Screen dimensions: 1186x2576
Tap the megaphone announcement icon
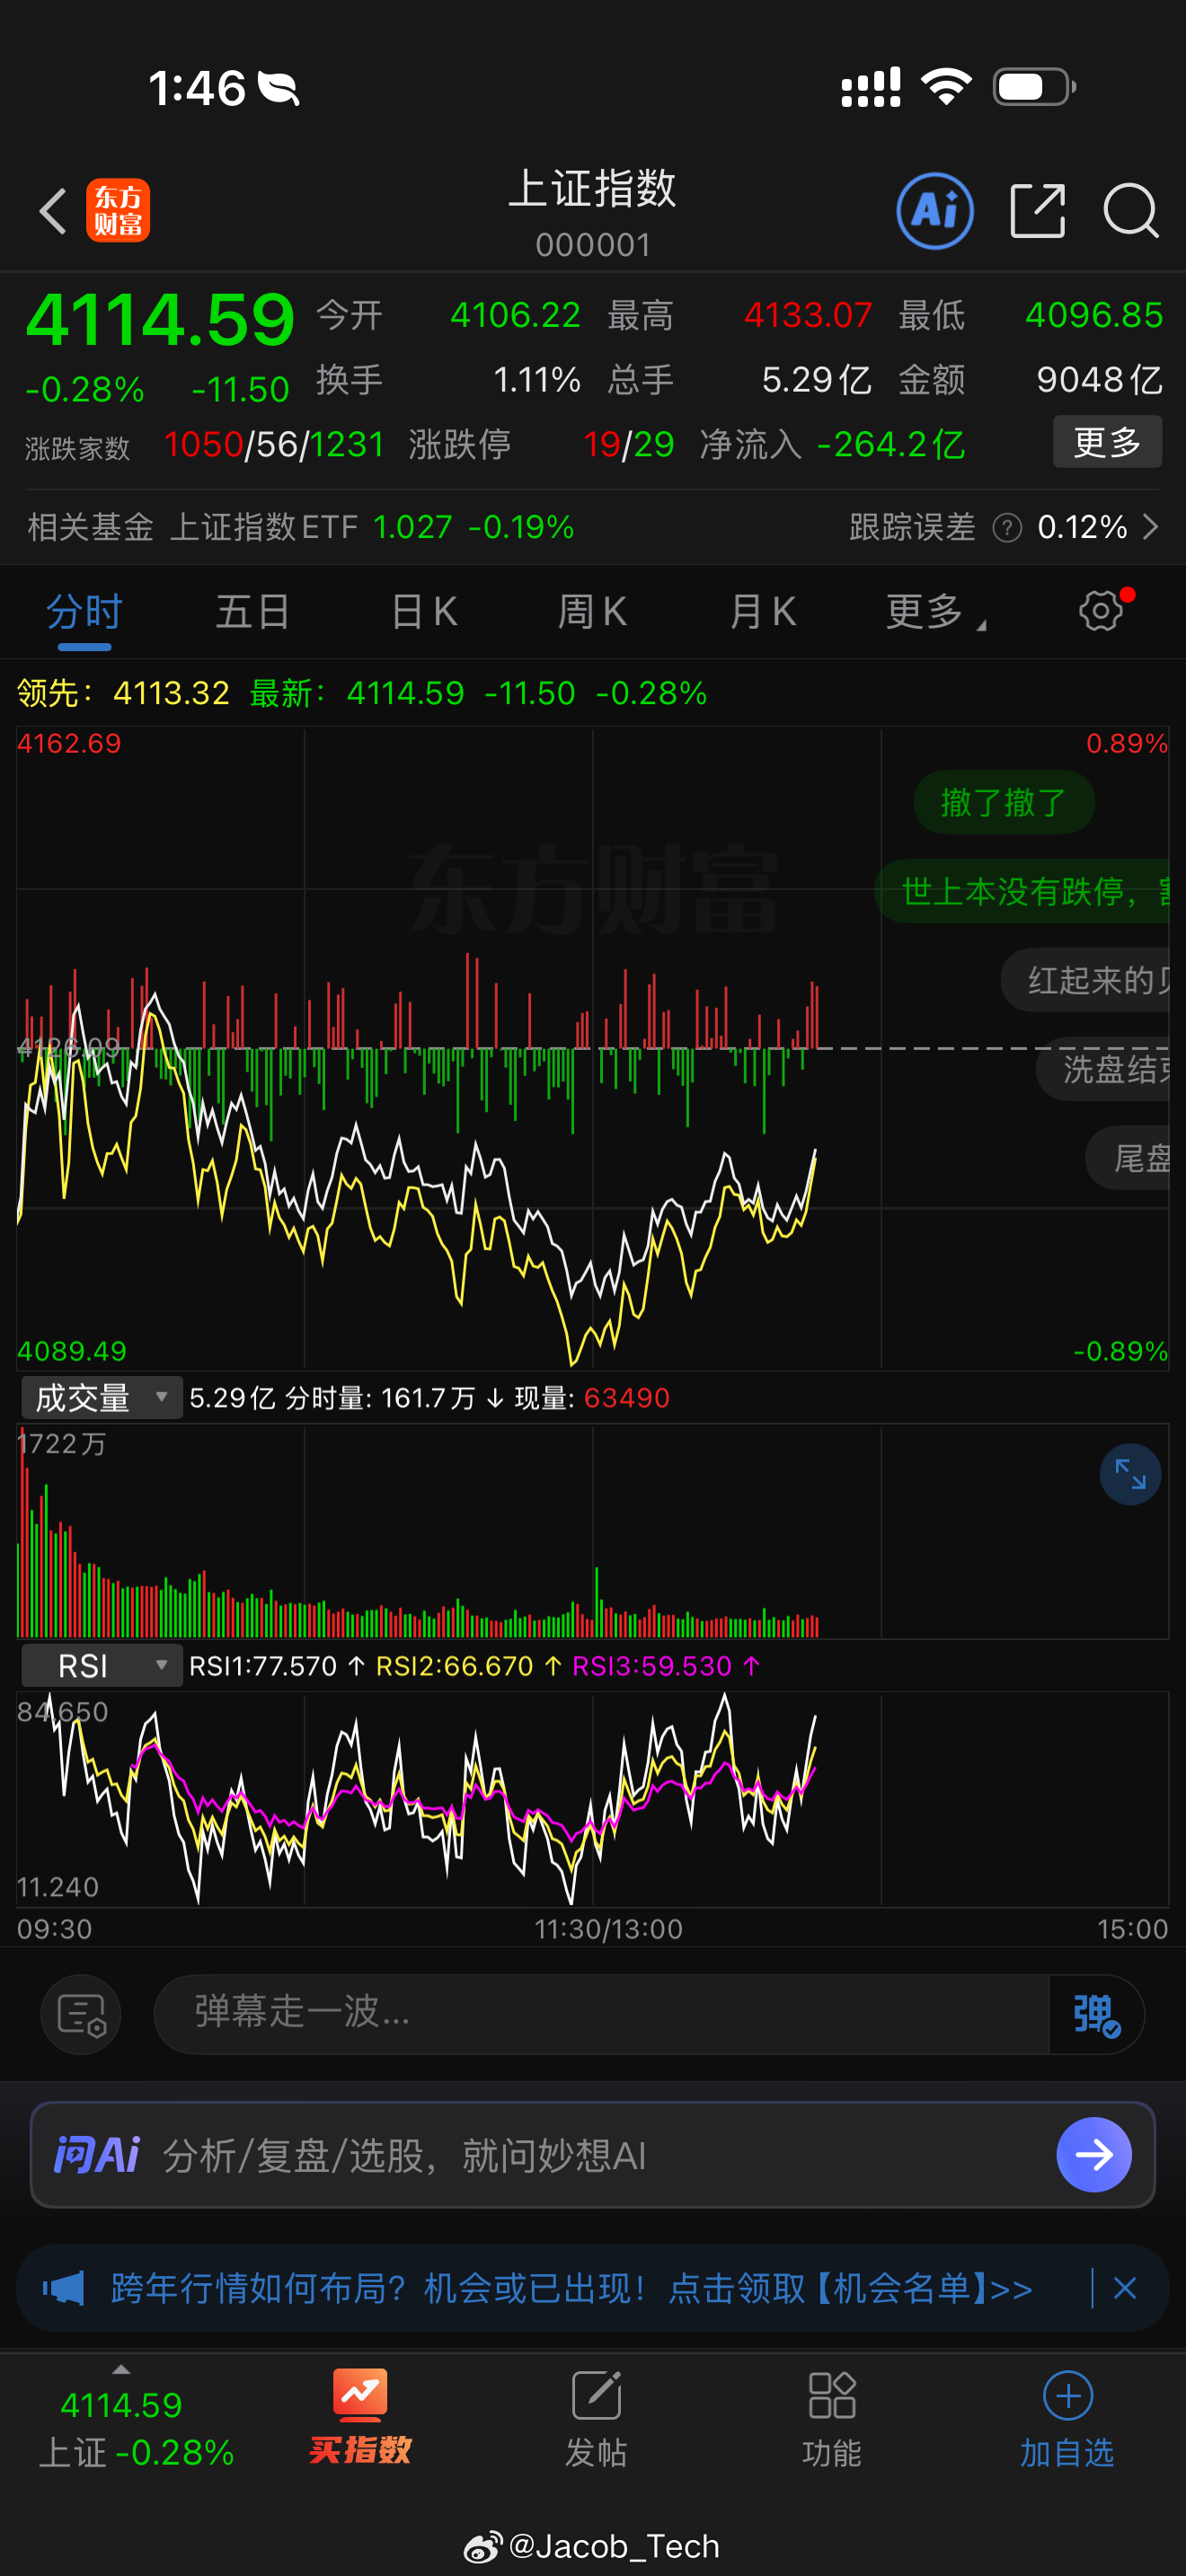click(x=63, y=2288)
